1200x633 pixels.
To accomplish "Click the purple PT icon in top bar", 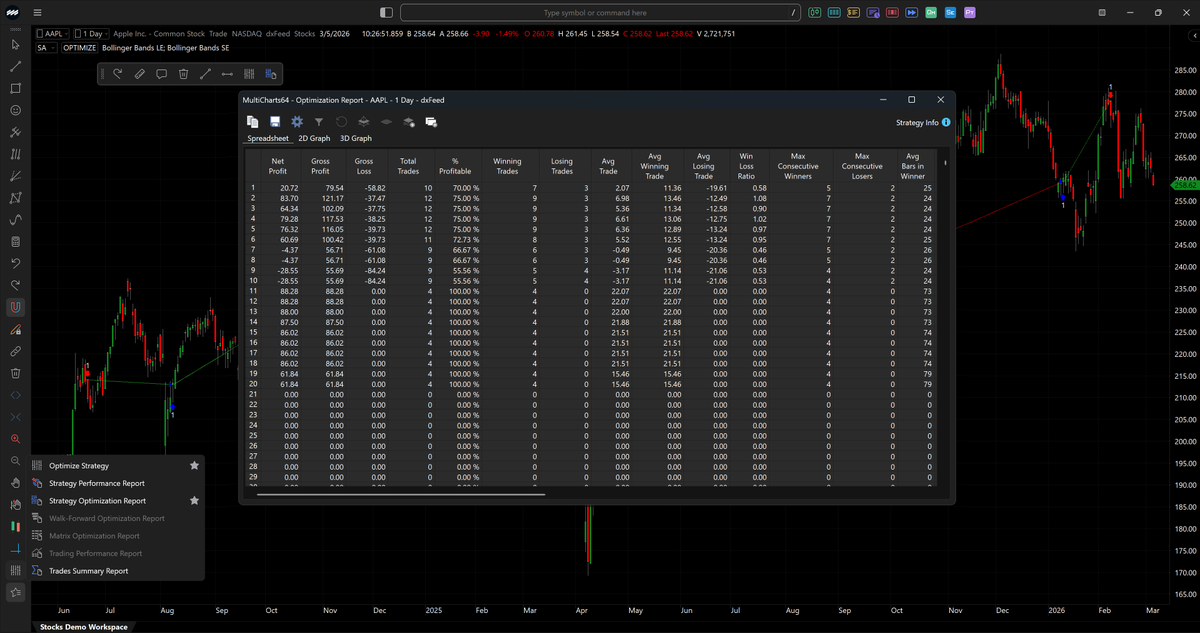I will [x=970, y=13].
